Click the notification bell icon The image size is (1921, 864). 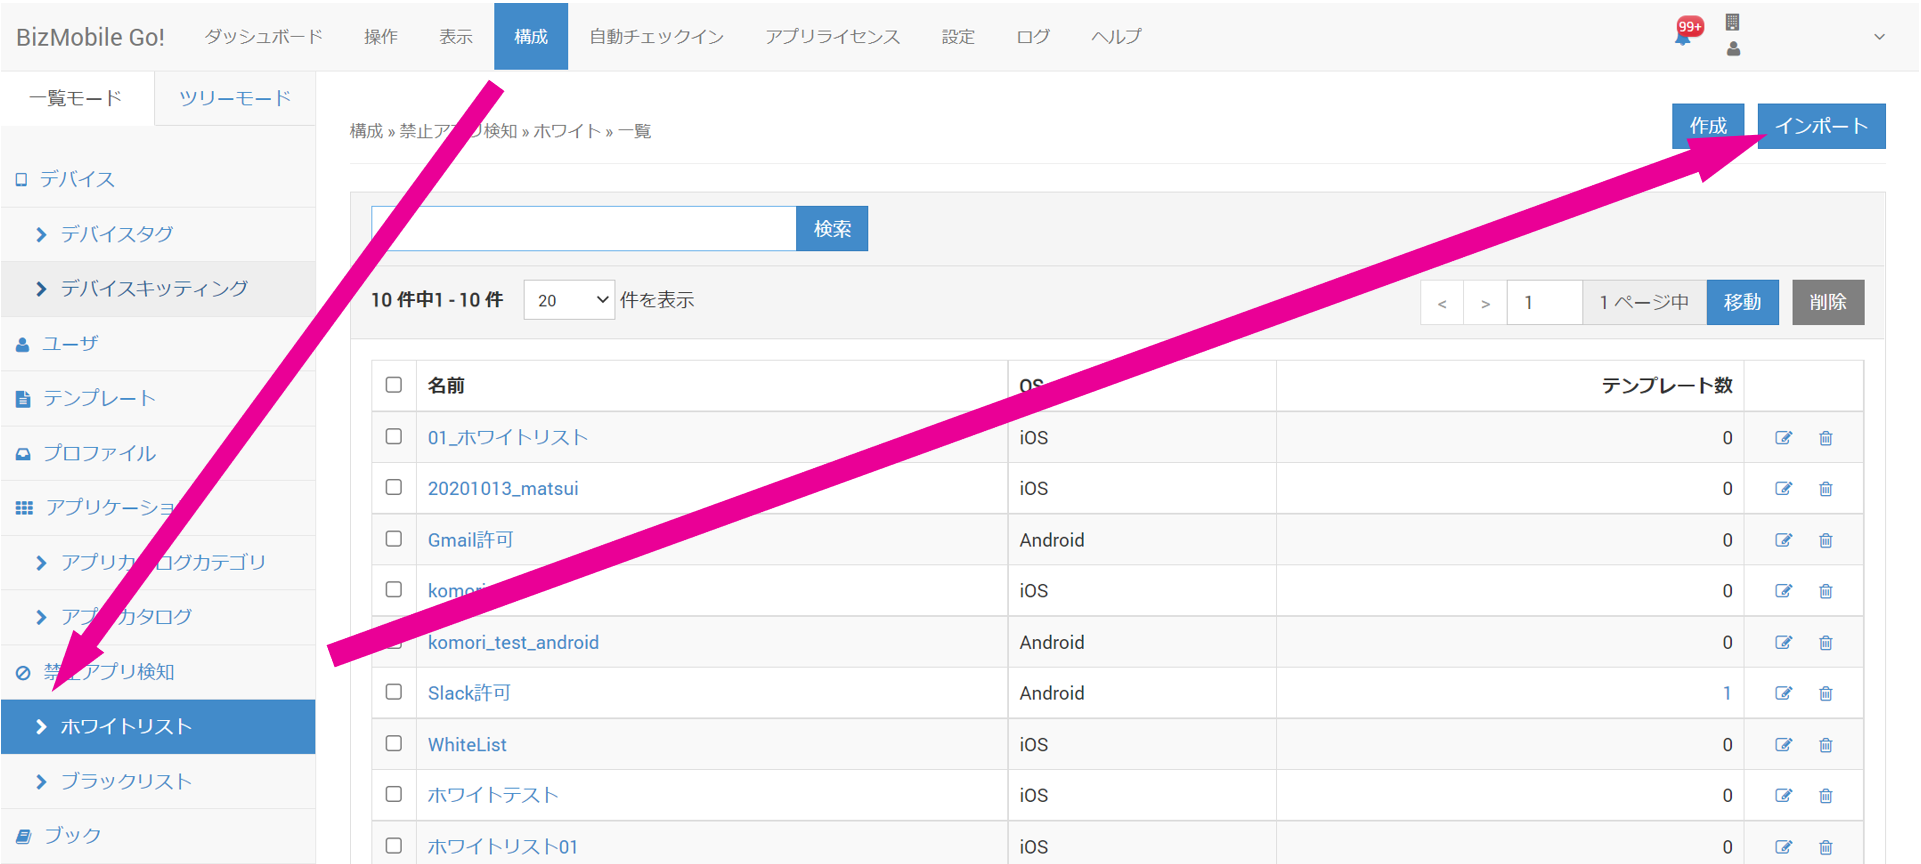pos(1685,35)
